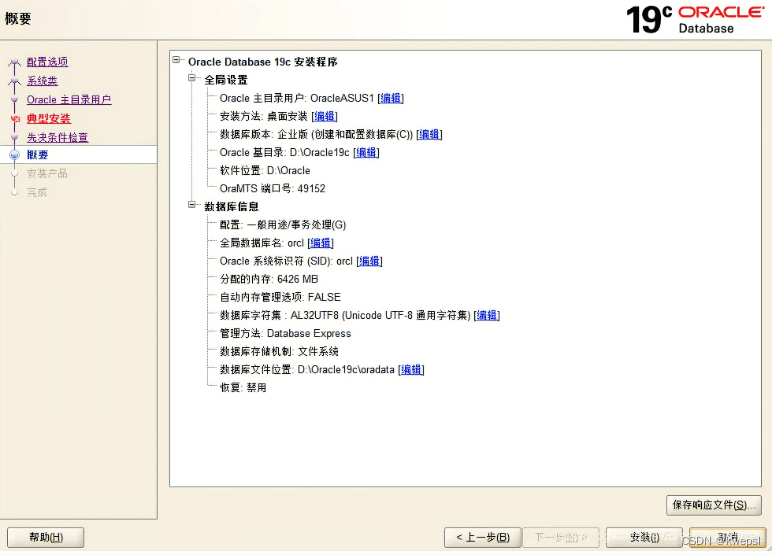
Task: Click the 保存响应文件(S)... button
Action: (x=714, y=505)
